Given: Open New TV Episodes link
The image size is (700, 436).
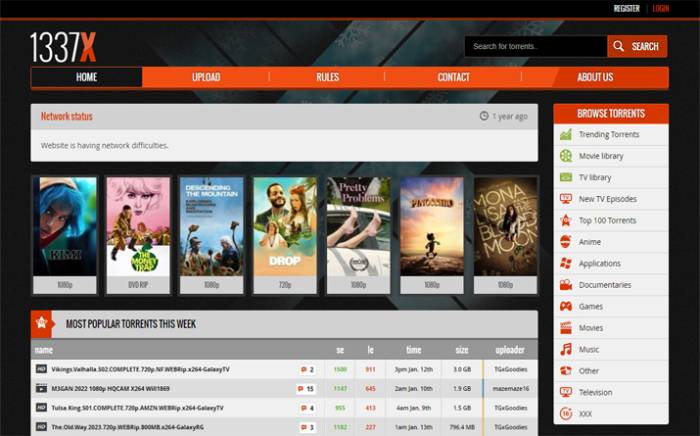Looking at the screenshot, I should pos(608,199).
